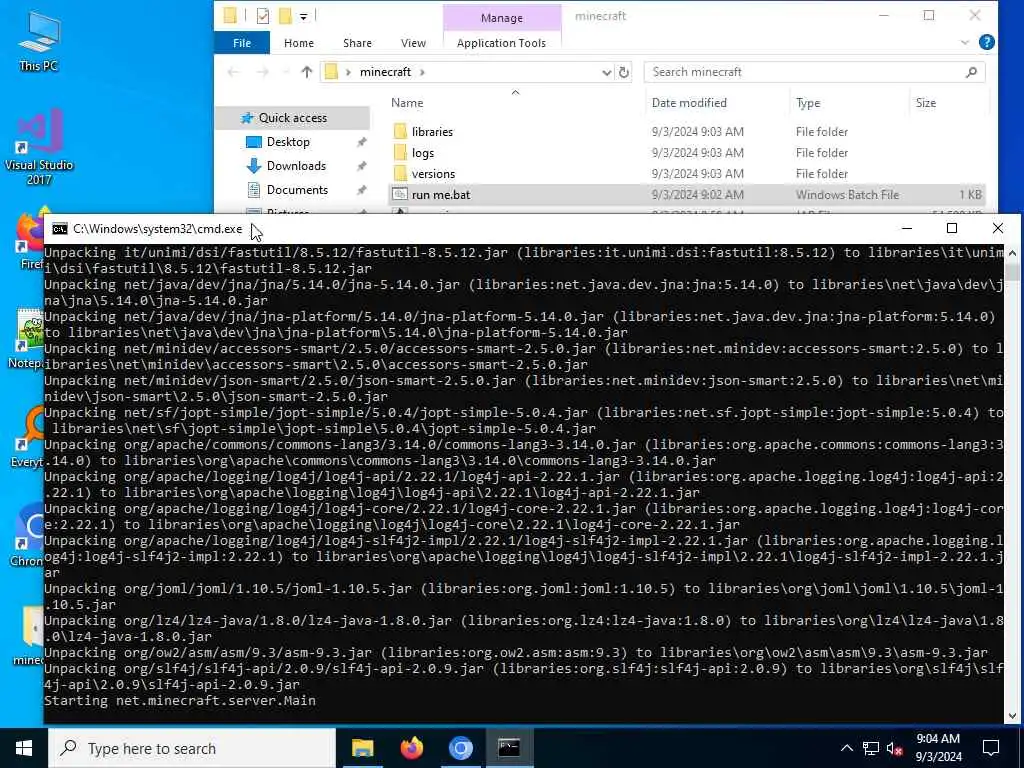Launch Firefox from the taskbar
The height and width of the screenshot is (768, 1024).
411,748
